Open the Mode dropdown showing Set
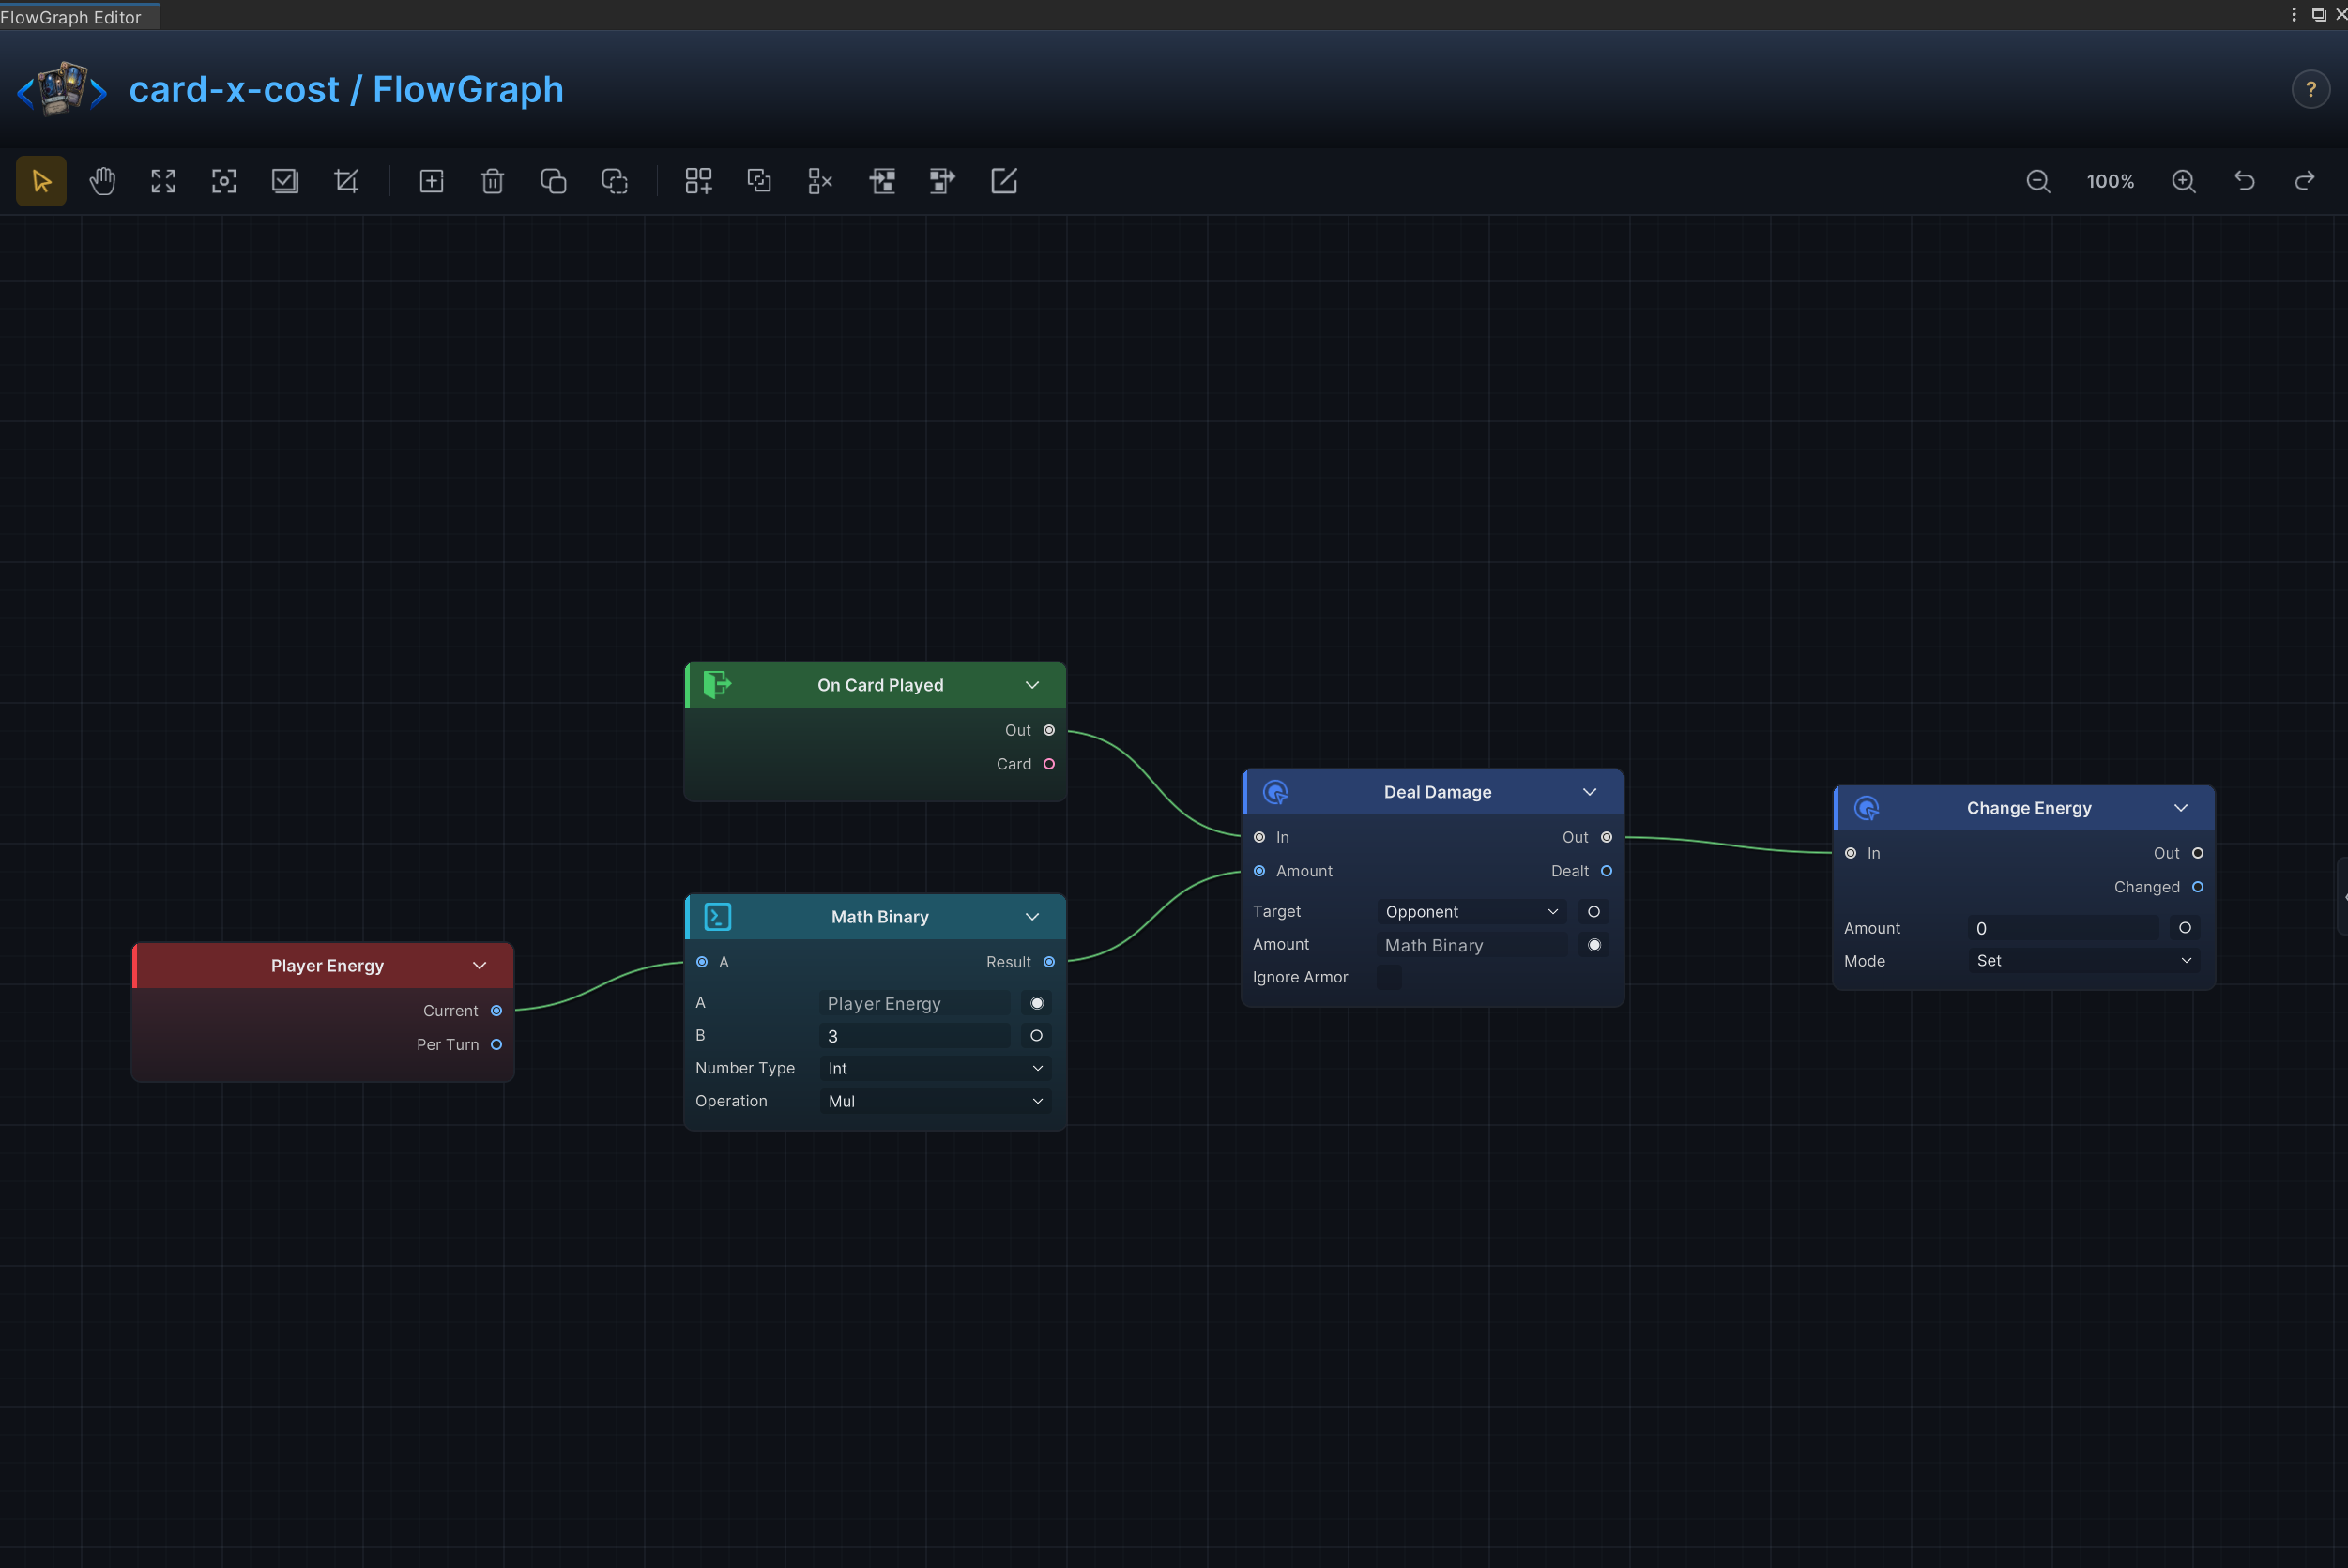The width and height of the screenshot is (2348, 1568). (x=2084, y=961)
